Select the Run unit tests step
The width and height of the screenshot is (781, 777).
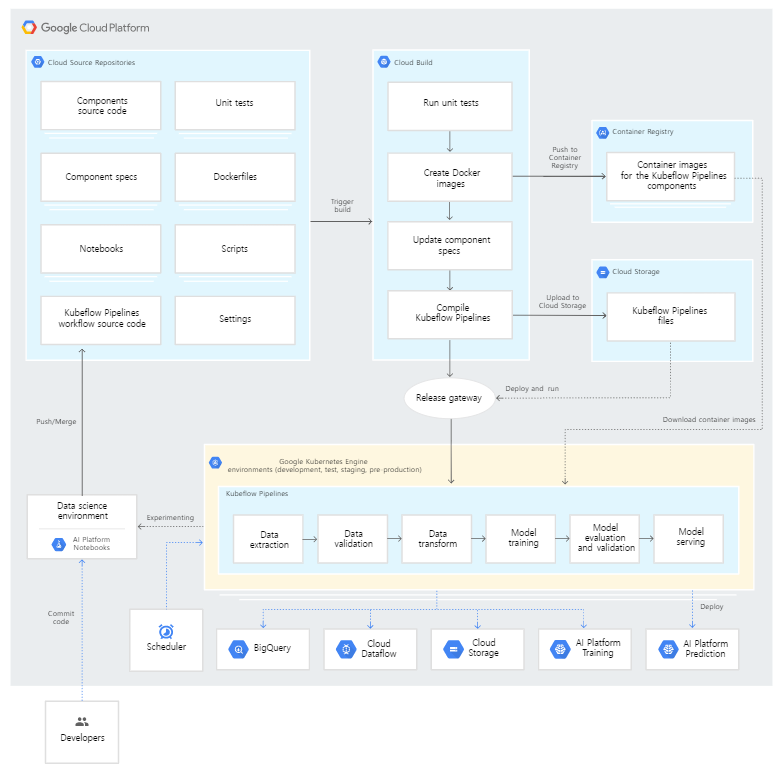[x=450, y=106]
